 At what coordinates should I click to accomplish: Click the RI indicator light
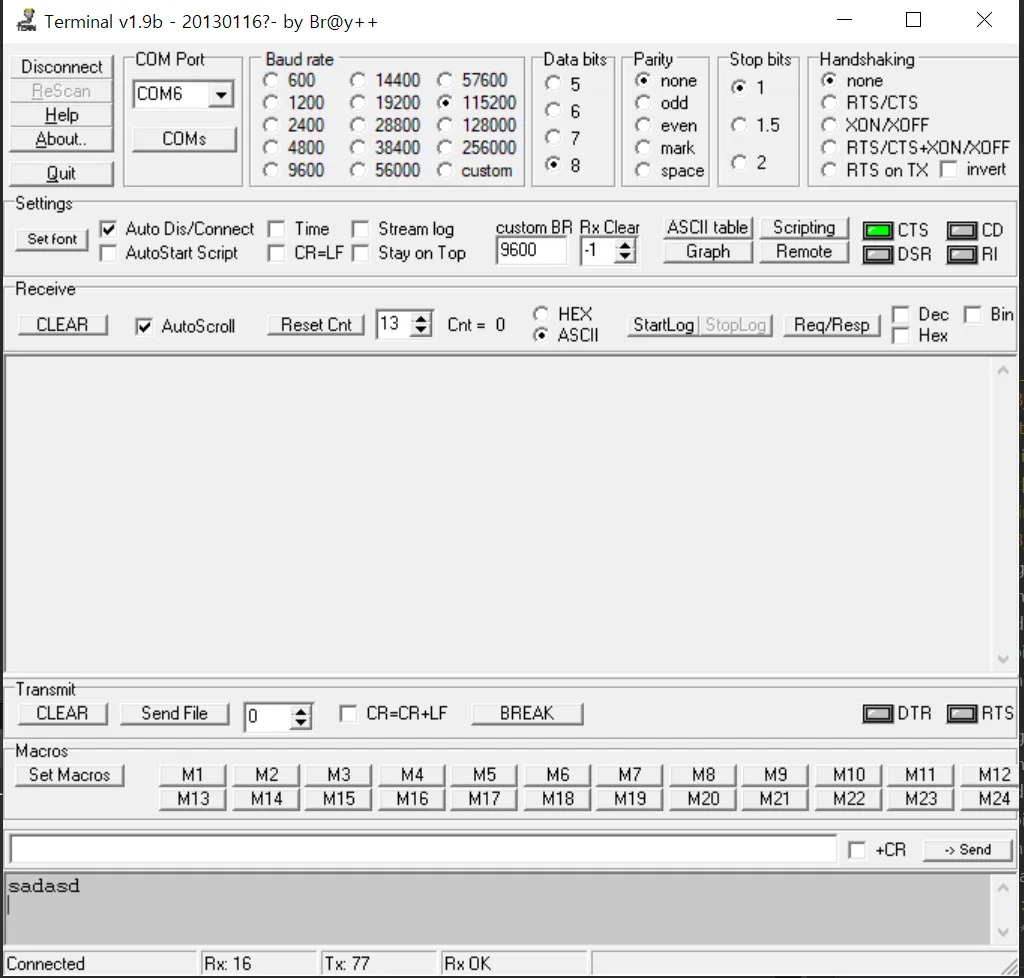click(x=962, y=255)
